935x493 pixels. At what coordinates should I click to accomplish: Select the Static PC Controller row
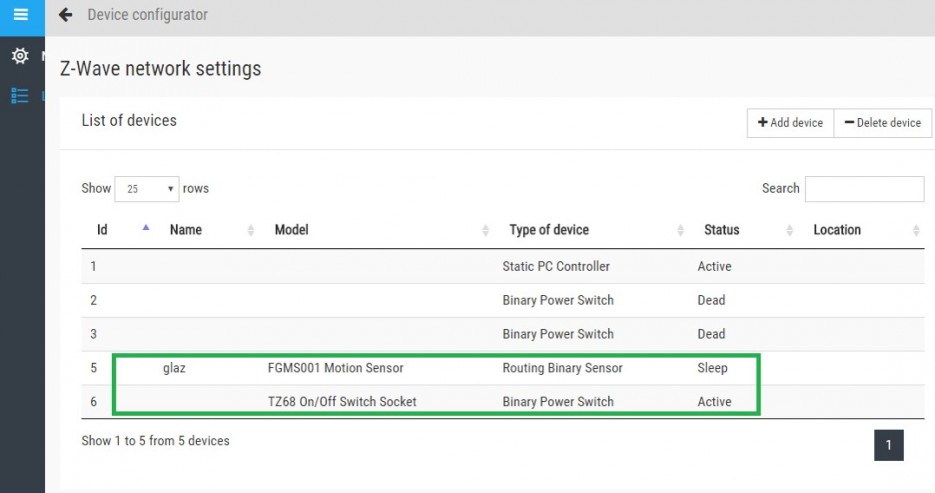point(503,266)
